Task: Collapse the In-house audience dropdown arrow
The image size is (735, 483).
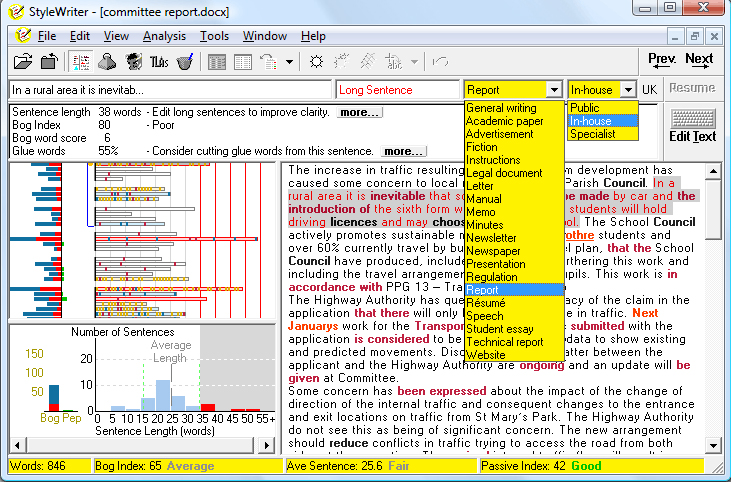Action: (x=628, y=90)
